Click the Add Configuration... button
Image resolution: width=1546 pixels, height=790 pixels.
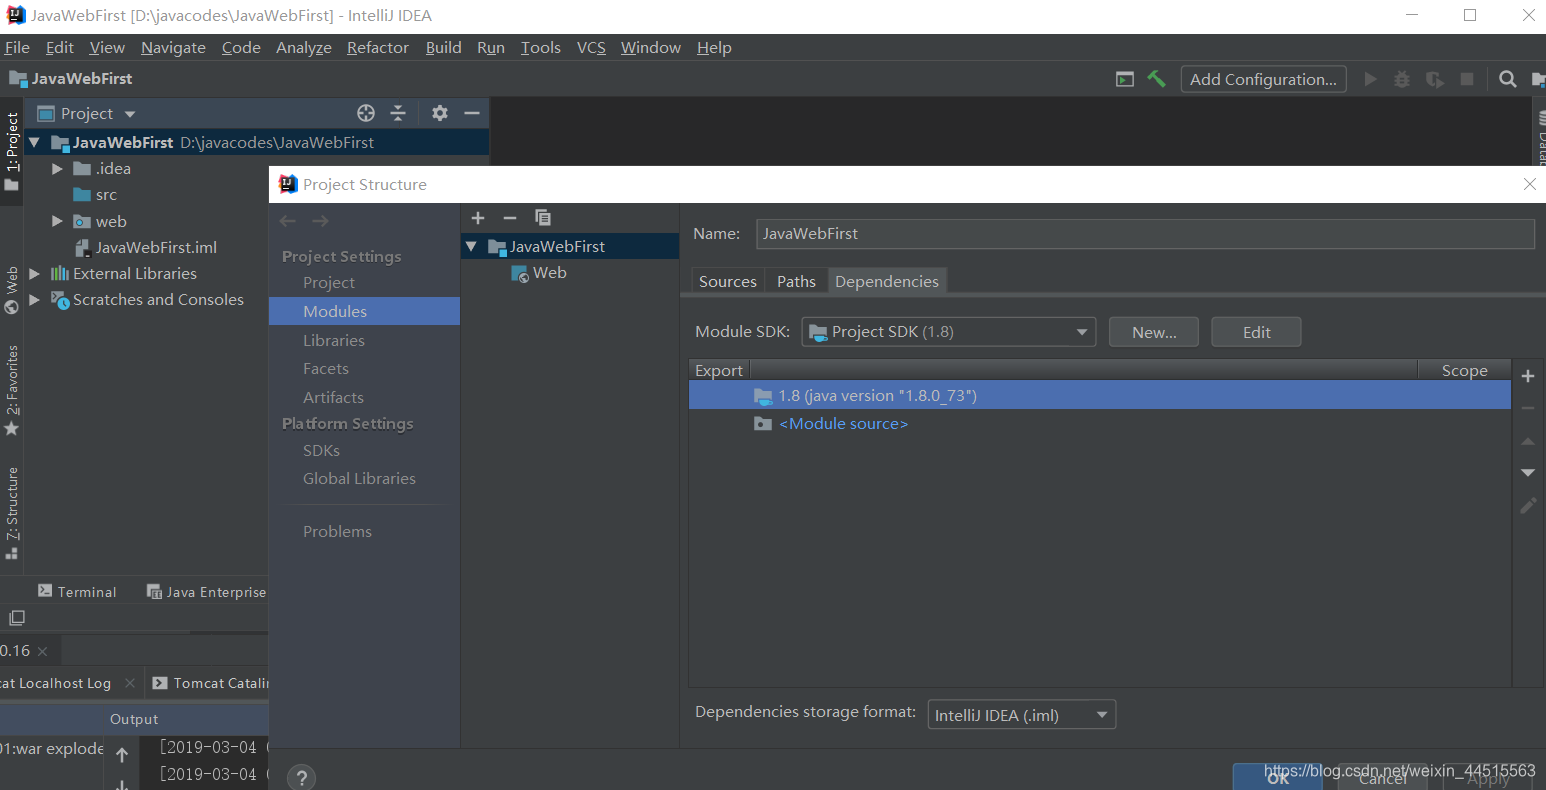click(1263, 79)
